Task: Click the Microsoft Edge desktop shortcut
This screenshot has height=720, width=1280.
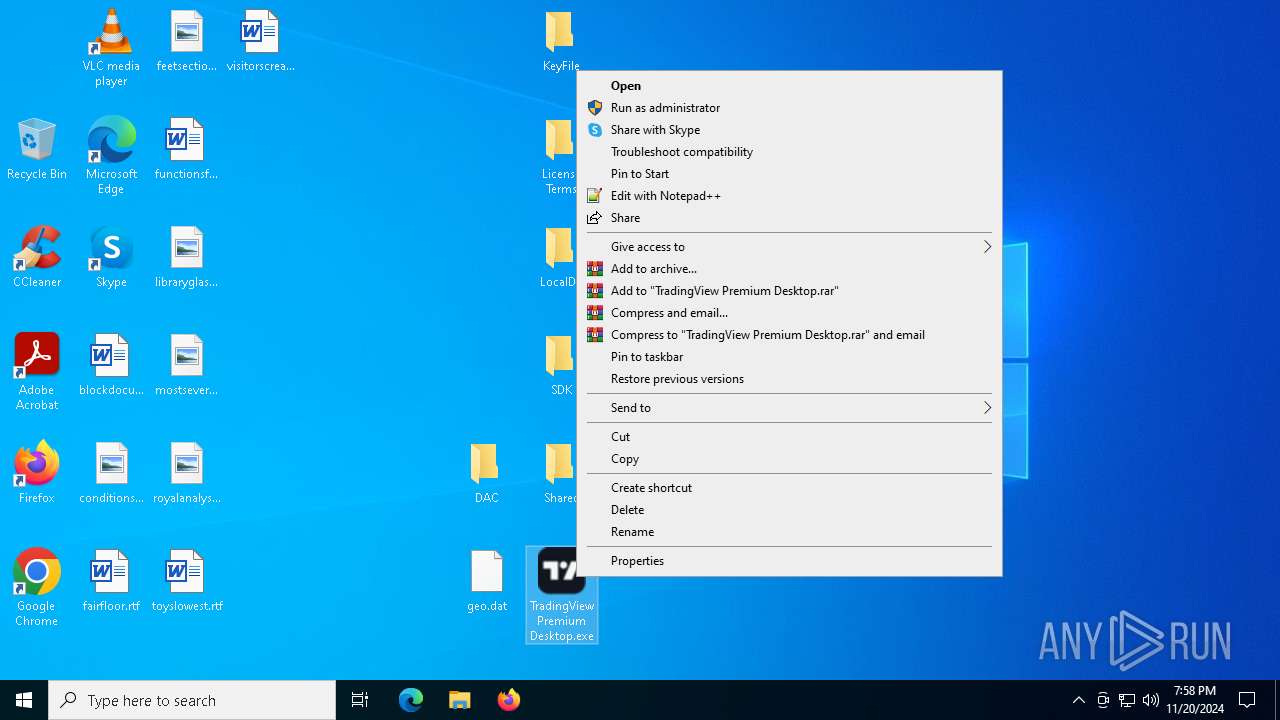Action: click(111, 155)
